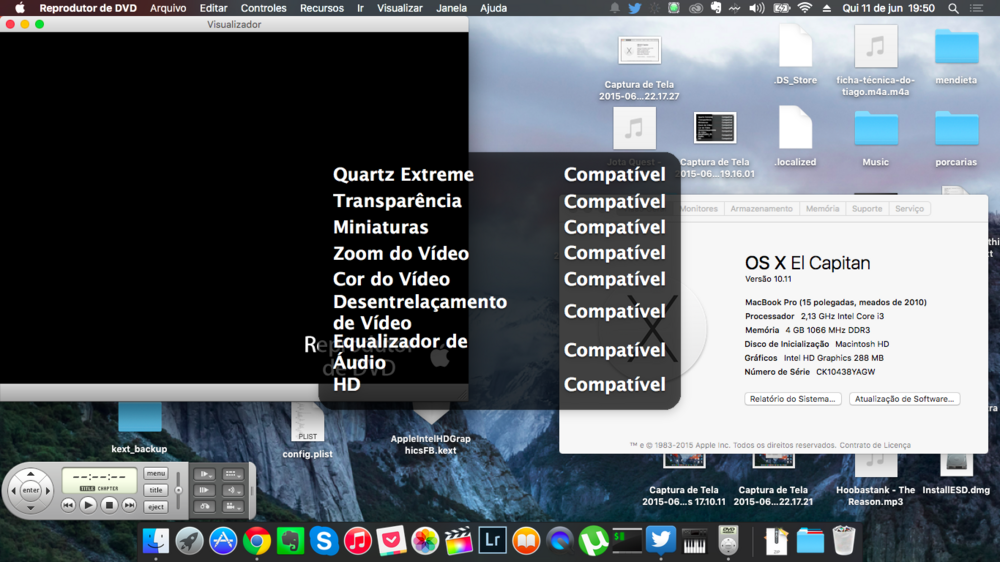
Task: Click the Relatório do Sistema button
Action: (x=792, y=399)
